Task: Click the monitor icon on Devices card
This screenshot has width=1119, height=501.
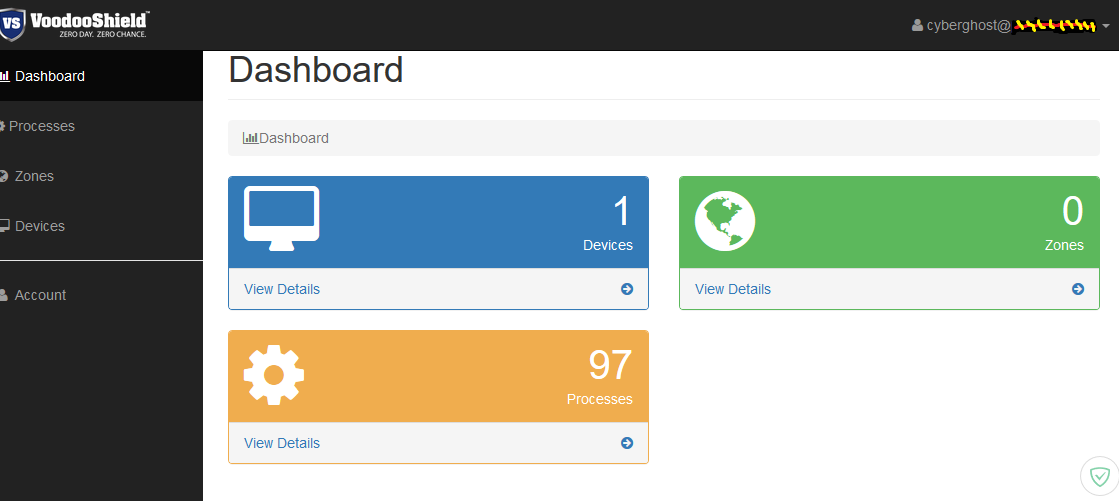Action: tap(281, 218)
